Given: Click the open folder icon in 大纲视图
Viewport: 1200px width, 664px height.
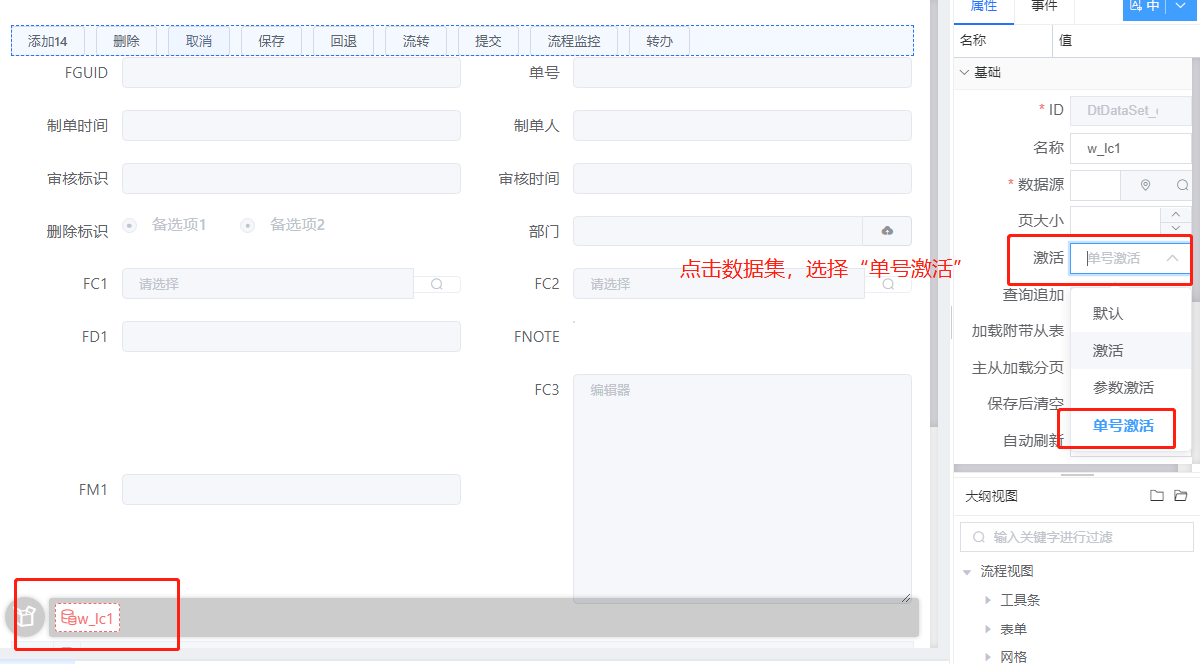Looking at the screenshot, I should coord(1180,496).
